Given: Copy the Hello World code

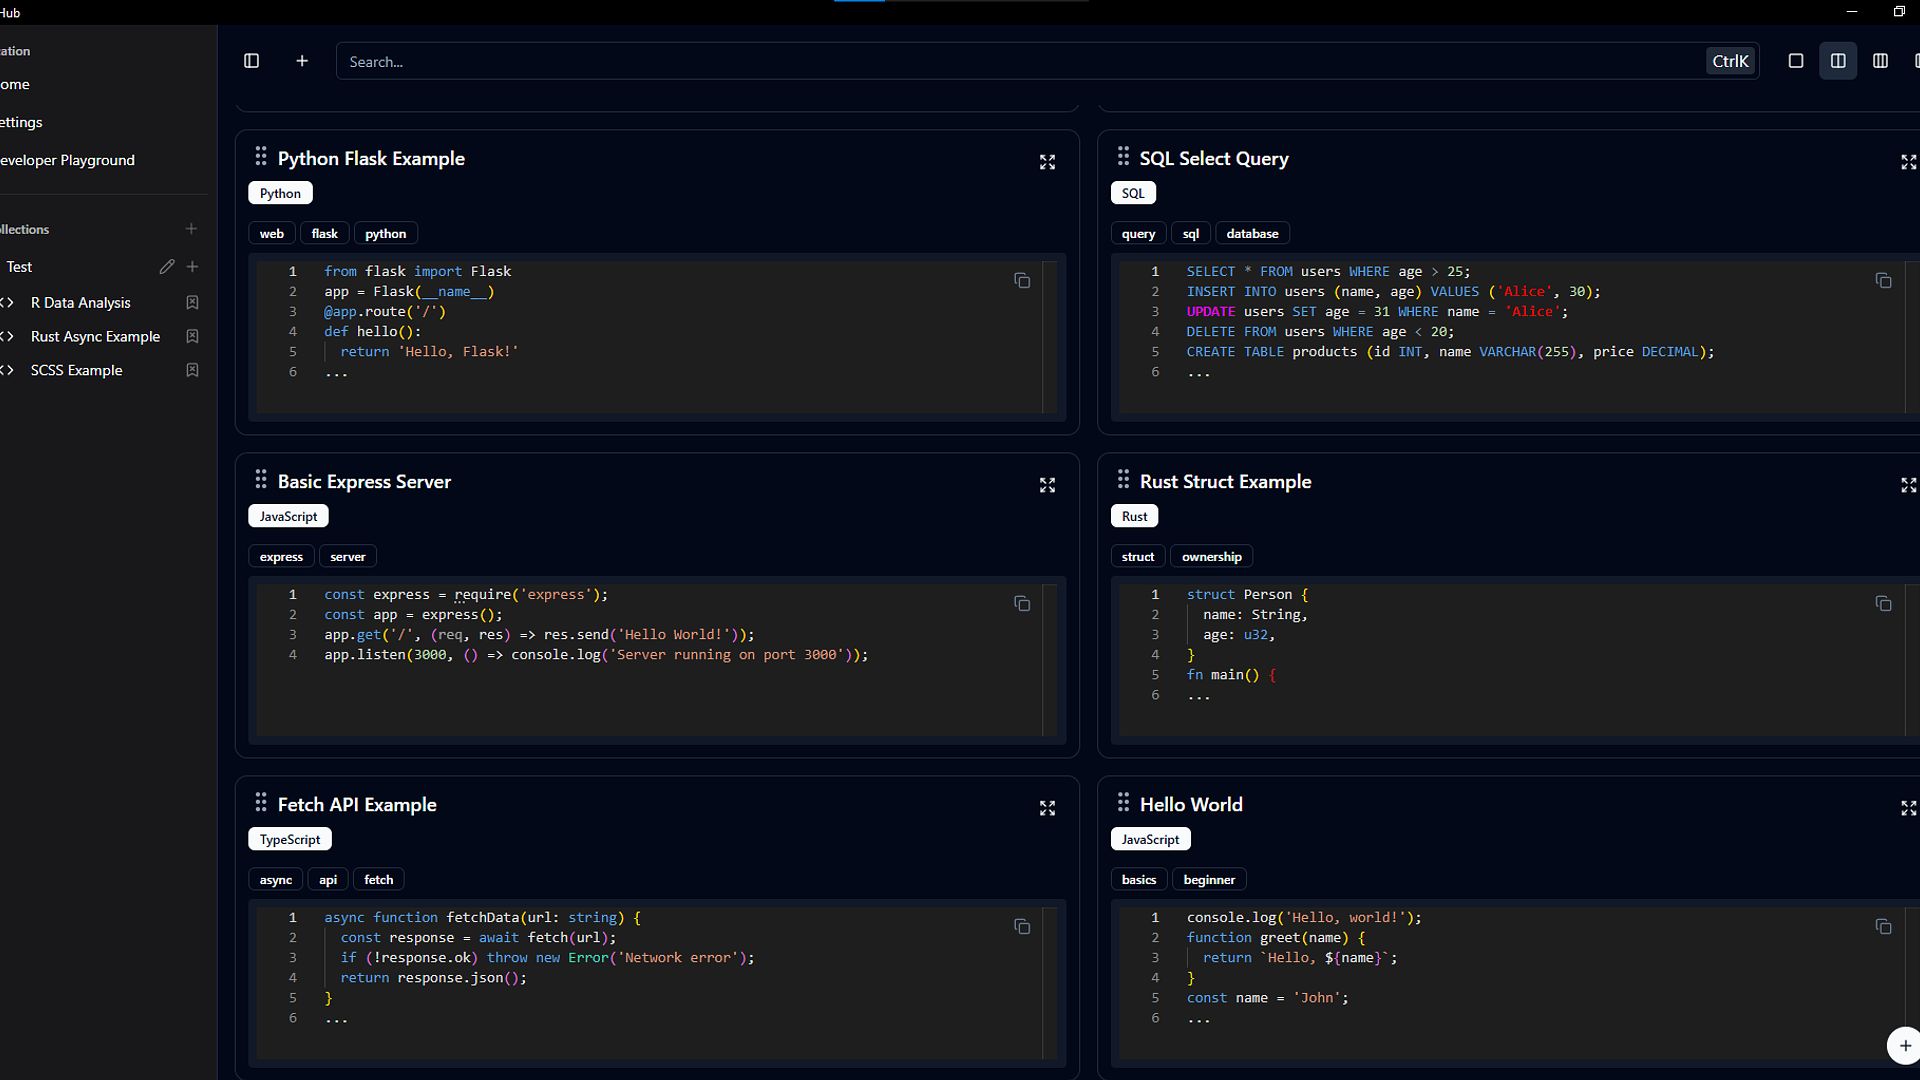Looking at the screenshot, I should (x=1883, y=927).
